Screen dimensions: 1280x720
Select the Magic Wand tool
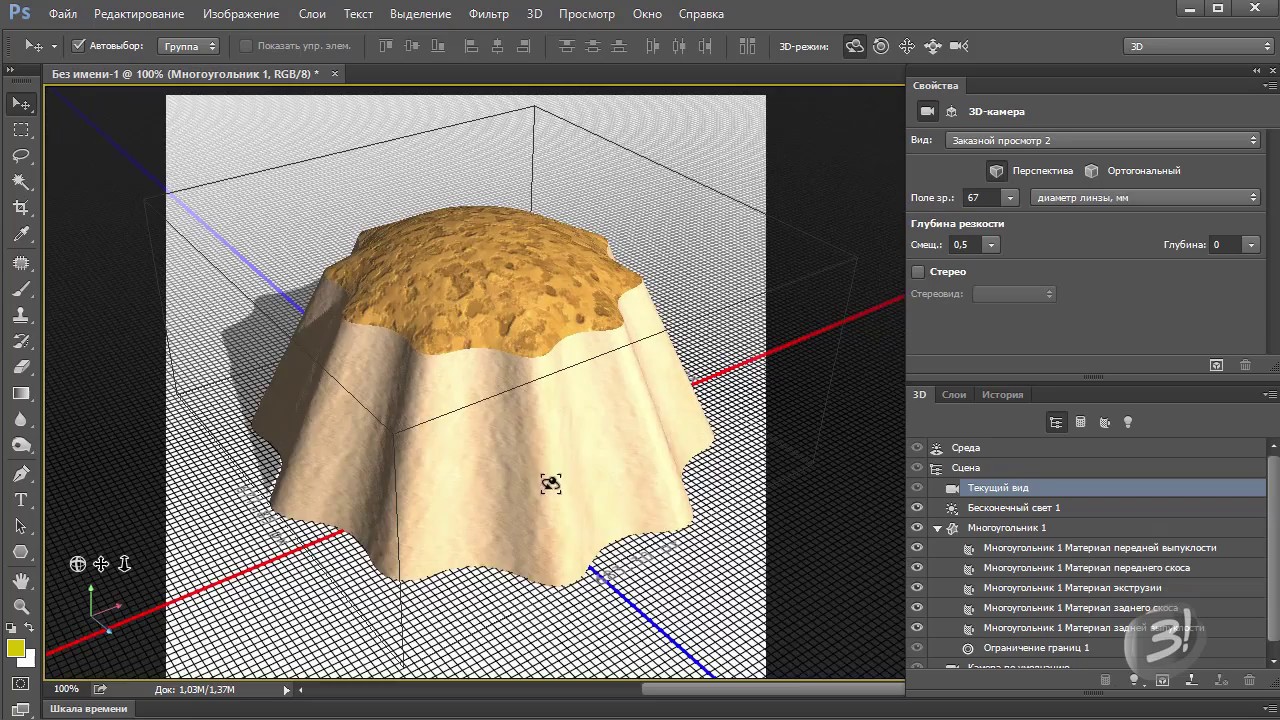click(21, 182)
